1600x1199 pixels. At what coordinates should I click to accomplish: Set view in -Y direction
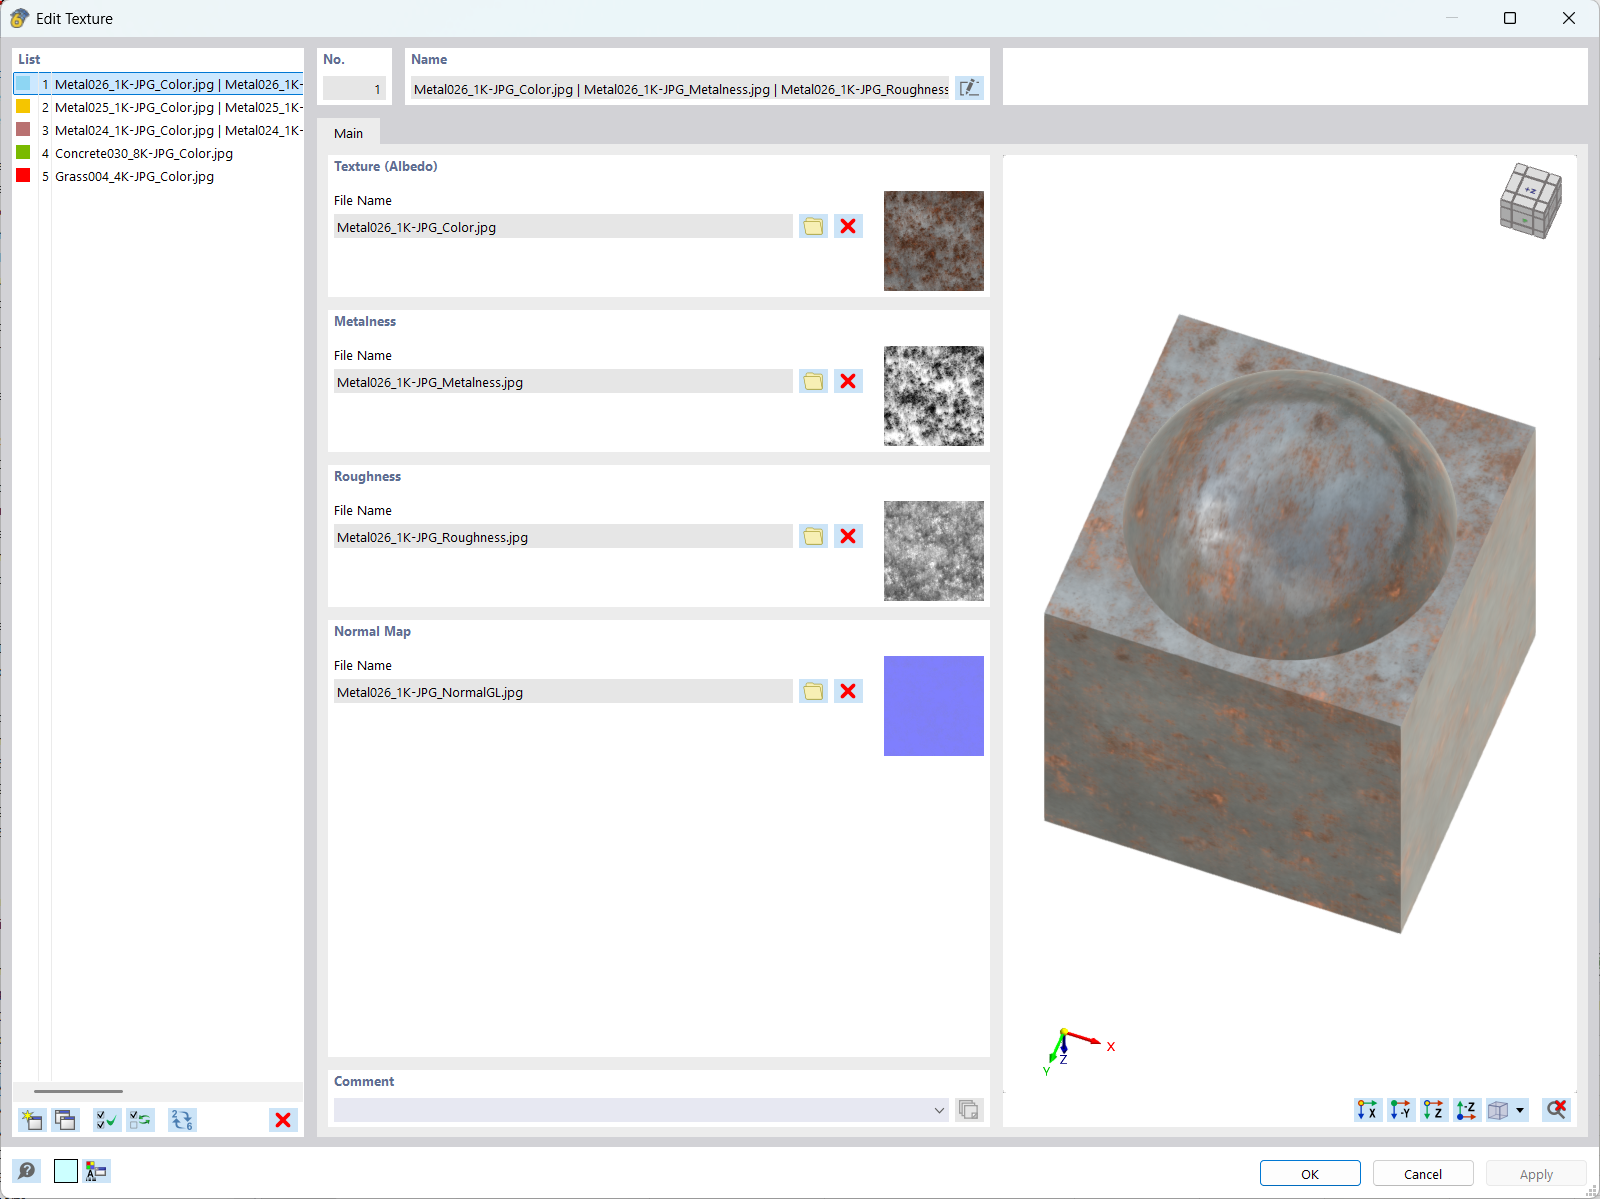pos(1402,1110)
